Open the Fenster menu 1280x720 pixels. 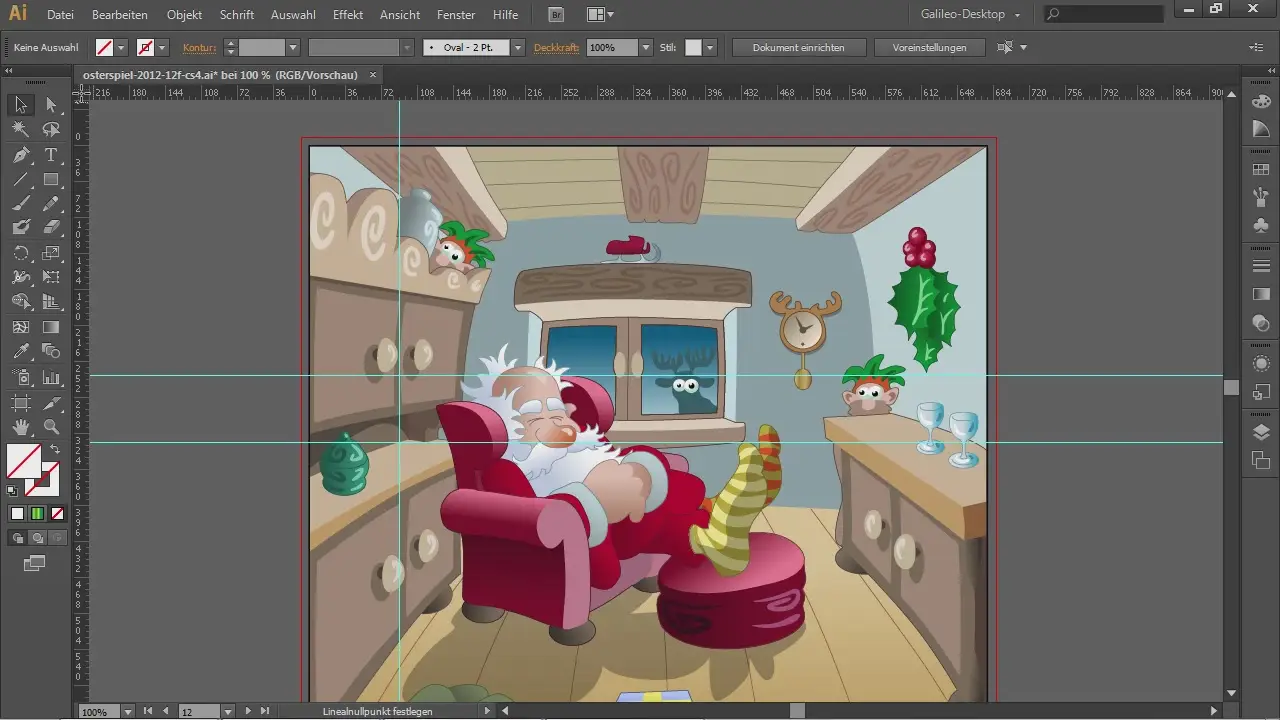pos(456,15)
